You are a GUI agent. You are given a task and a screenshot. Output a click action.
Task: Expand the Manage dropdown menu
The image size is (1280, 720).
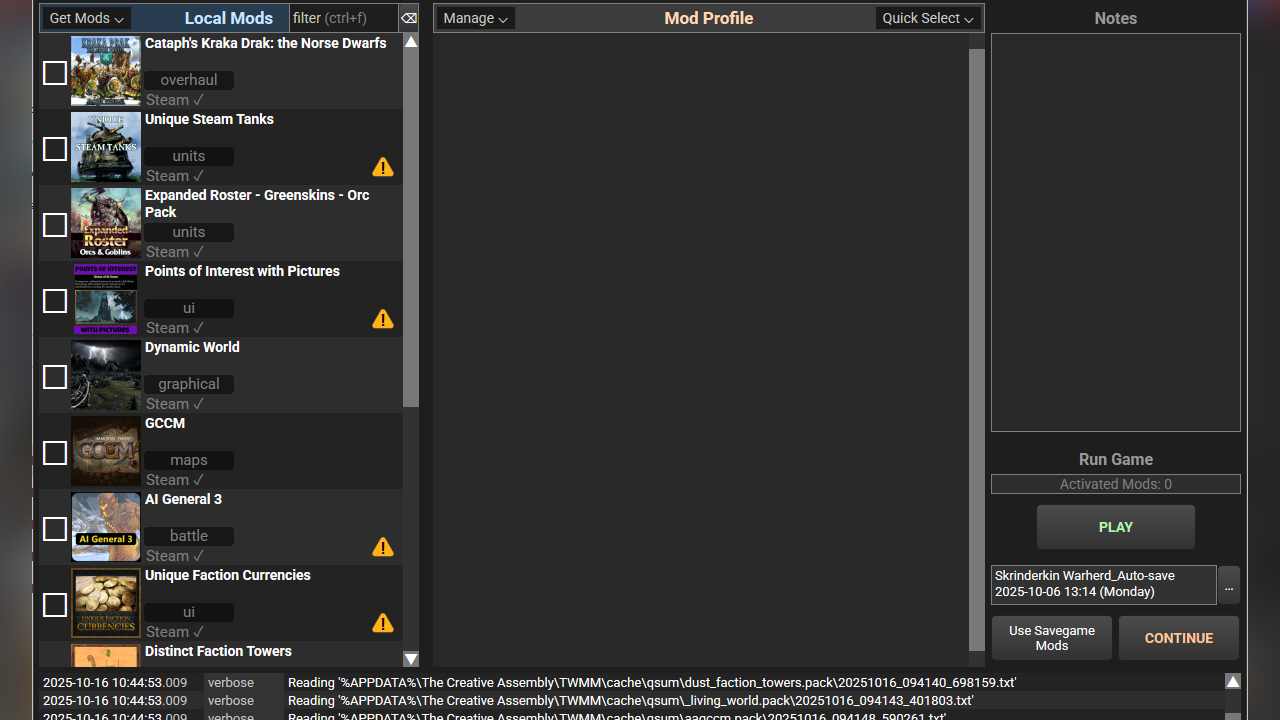(x=475, y=18)
